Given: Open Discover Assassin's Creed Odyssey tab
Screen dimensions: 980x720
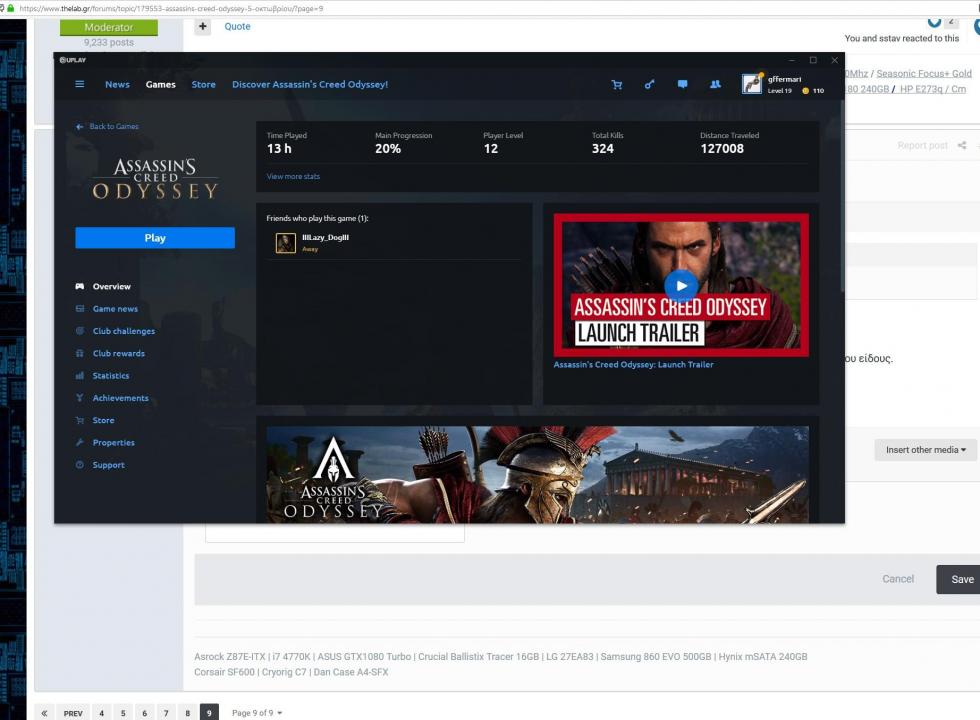Looking at the screenshot, I should (x=310, y=84).
